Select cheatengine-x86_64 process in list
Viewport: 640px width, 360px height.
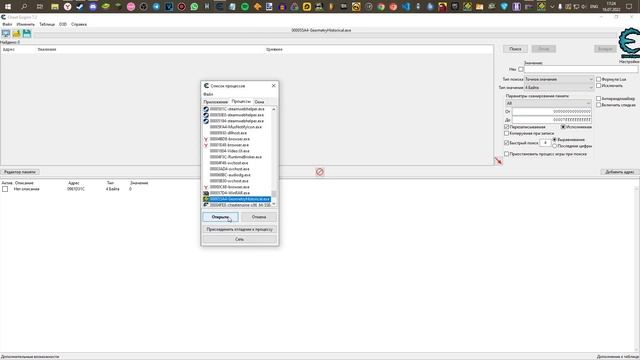pos(237,204)
